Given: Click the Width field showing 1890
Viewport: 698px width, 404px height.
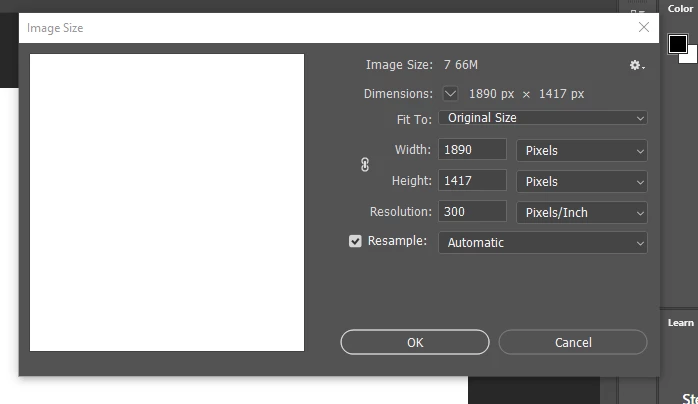Looking at the screenshot, I should coord(472,149).
